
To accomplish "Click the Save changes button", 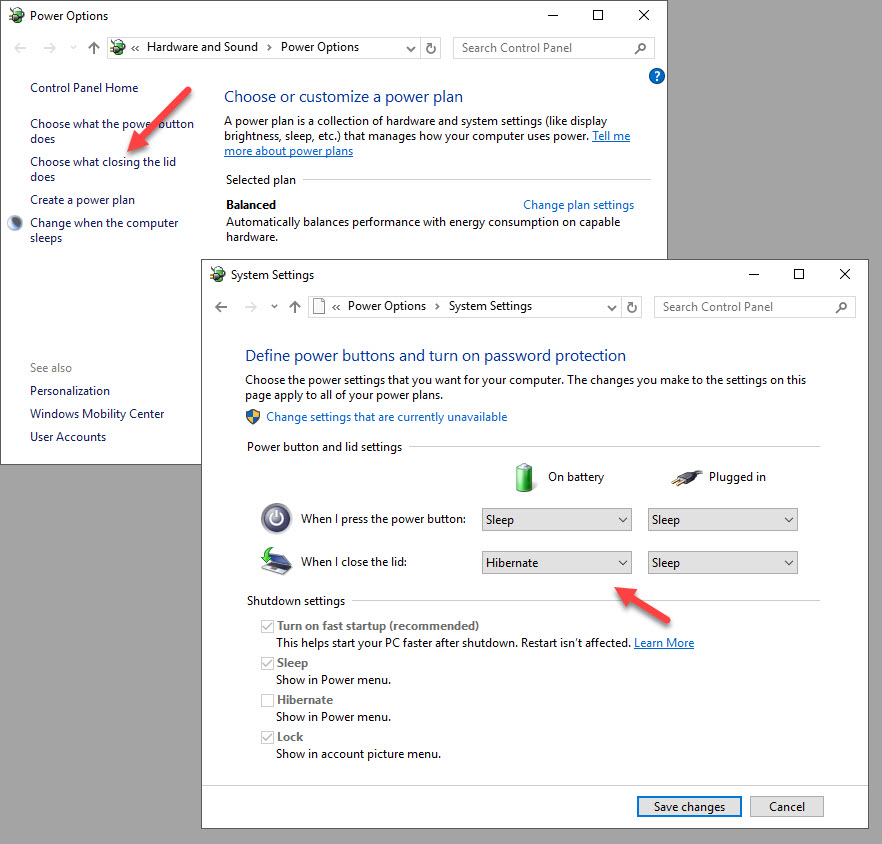I will tap(688, 807).
